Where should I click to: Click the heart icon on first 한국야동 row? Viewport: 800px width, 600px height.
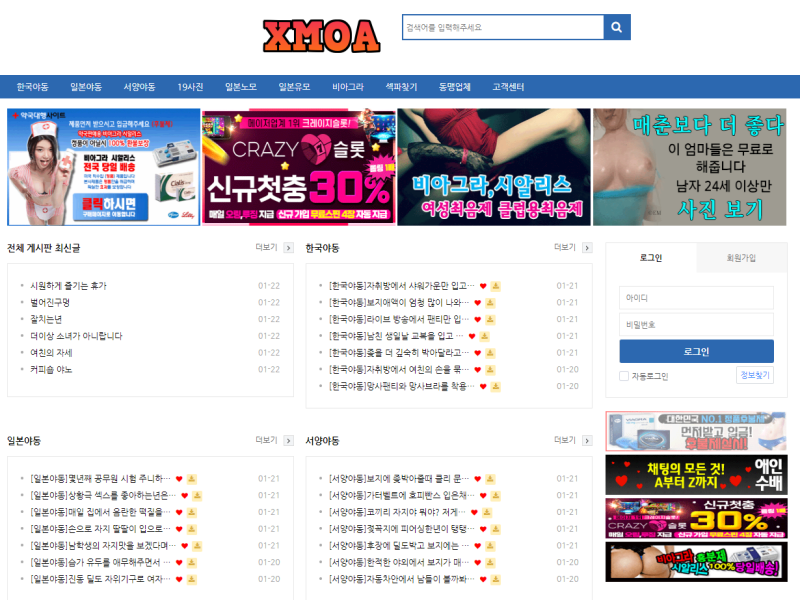pos(482,285)
